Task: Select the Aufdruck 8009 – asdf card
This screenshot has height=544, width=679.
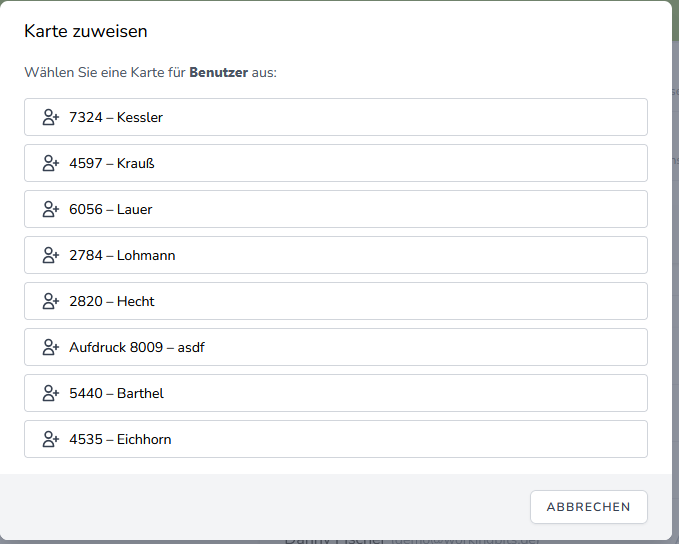Action: pos(336,347)
